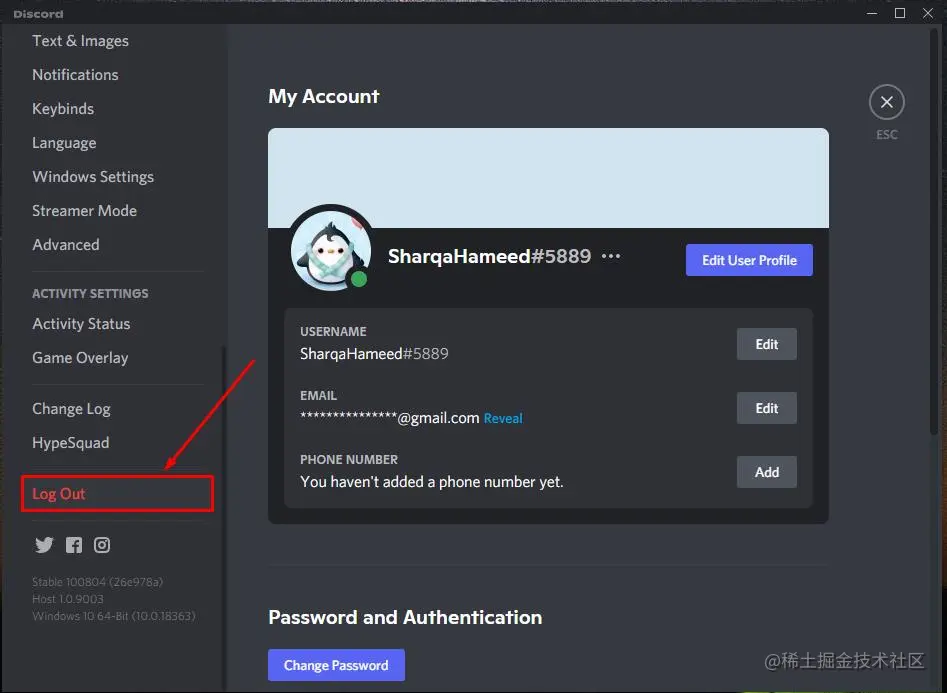Open three-dot menu next to SharqaHameed#5889

(x=611, y=256)
